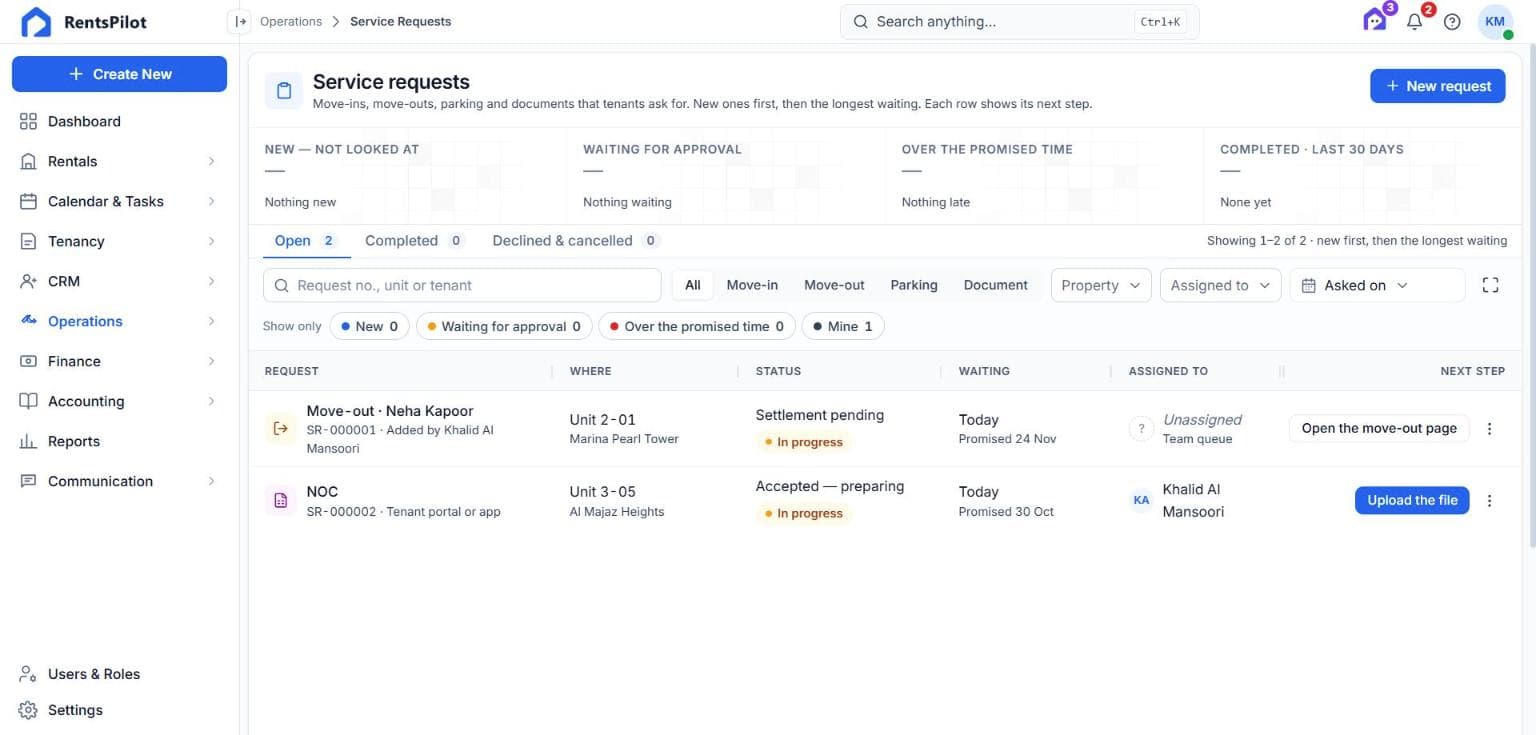Click the Settings gear icon

click(28, 710)
